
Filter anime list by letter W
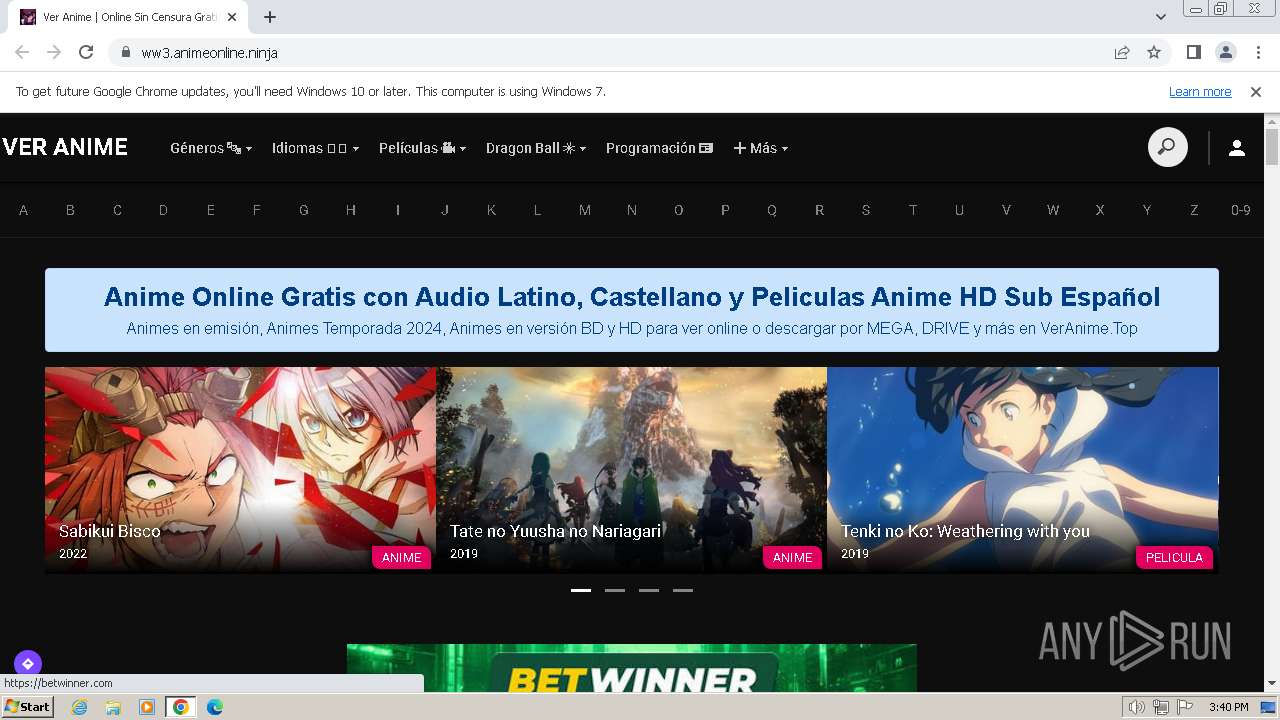coord(1053,210)
